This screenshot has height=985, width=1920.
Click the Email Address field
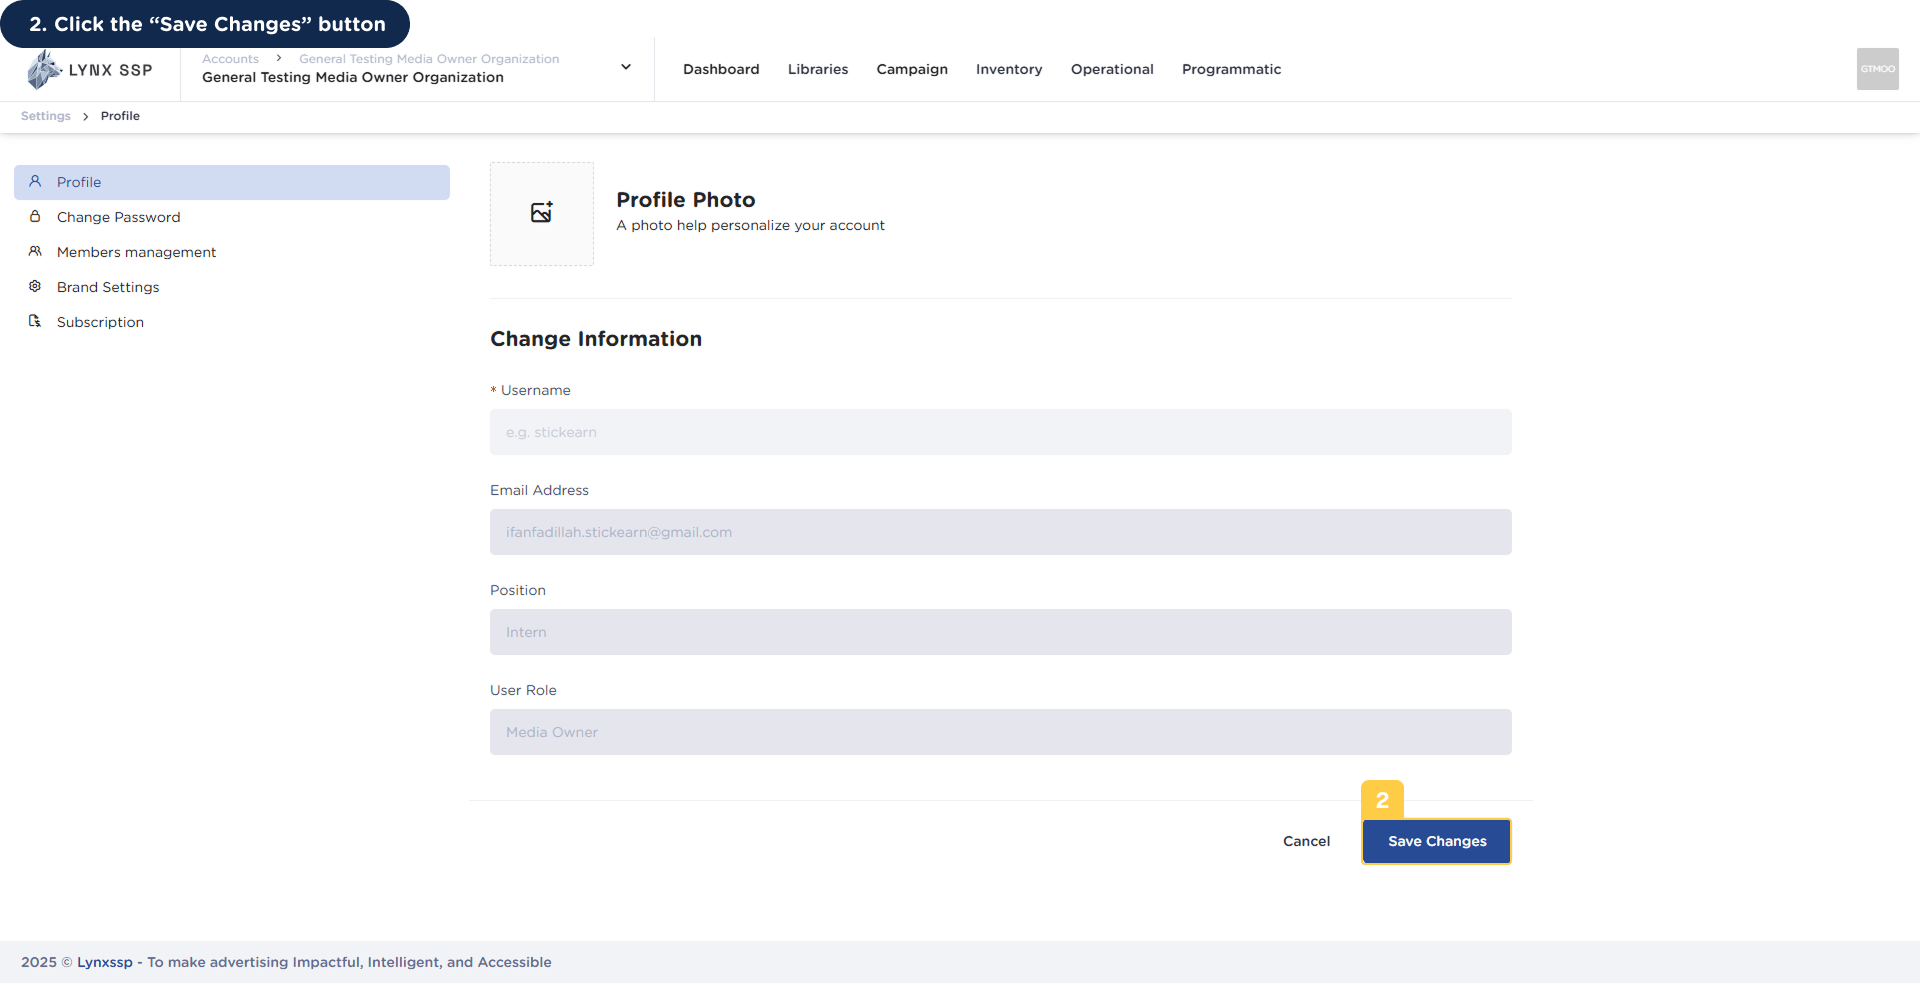click(1001, 532)
